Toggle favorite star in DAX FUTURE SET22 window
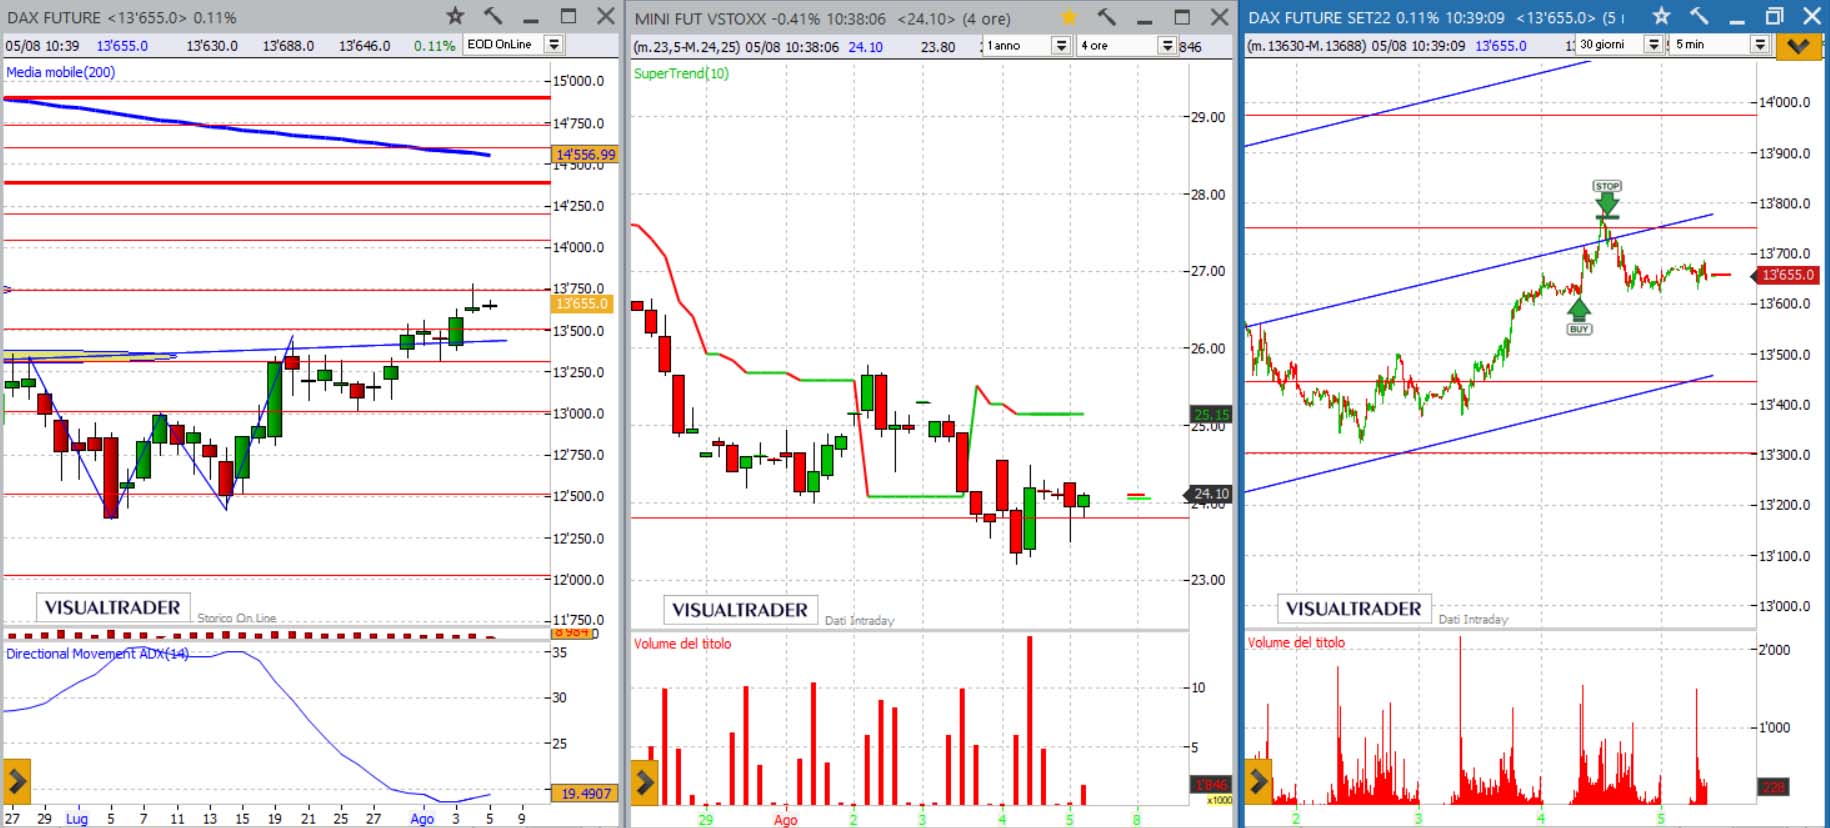This screenshot has height=828, width=1830. coord(1661,16)
